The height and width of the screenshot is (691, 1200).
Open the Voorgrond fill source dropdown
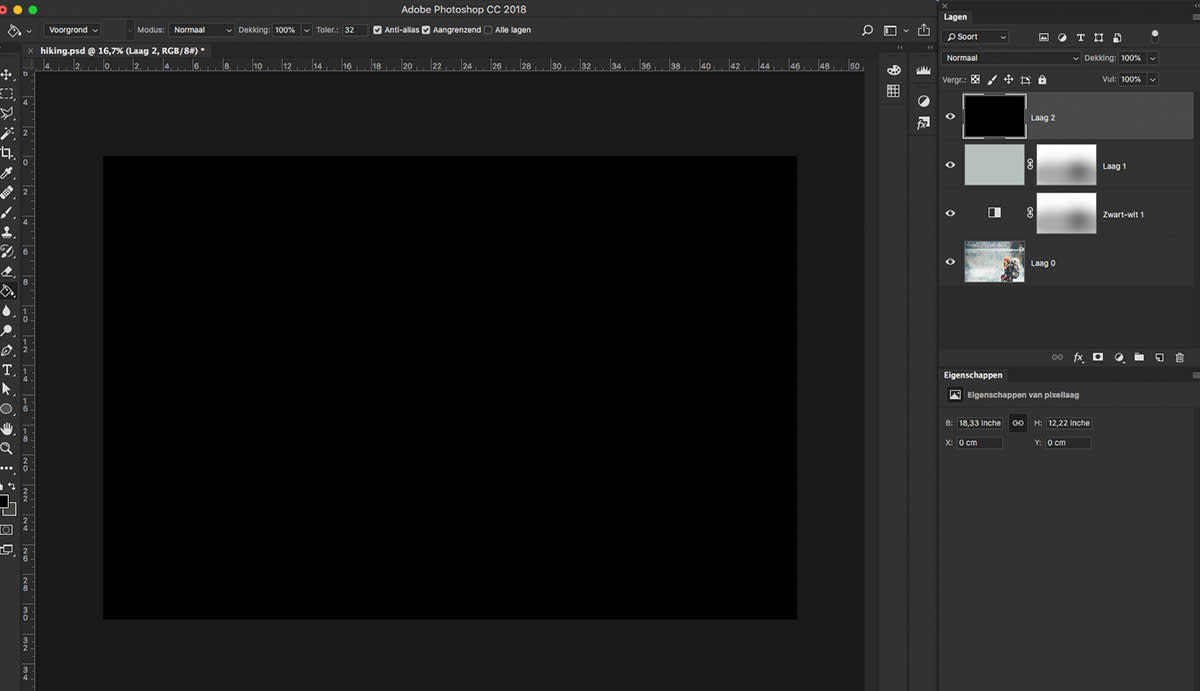tap(73, 30)
